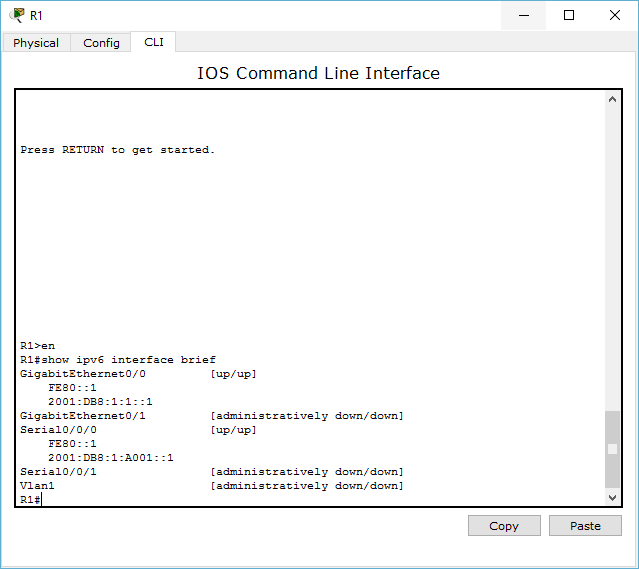
Task: Click the address 2001:DB8:1:1::1
Action: tap(100, 402)
